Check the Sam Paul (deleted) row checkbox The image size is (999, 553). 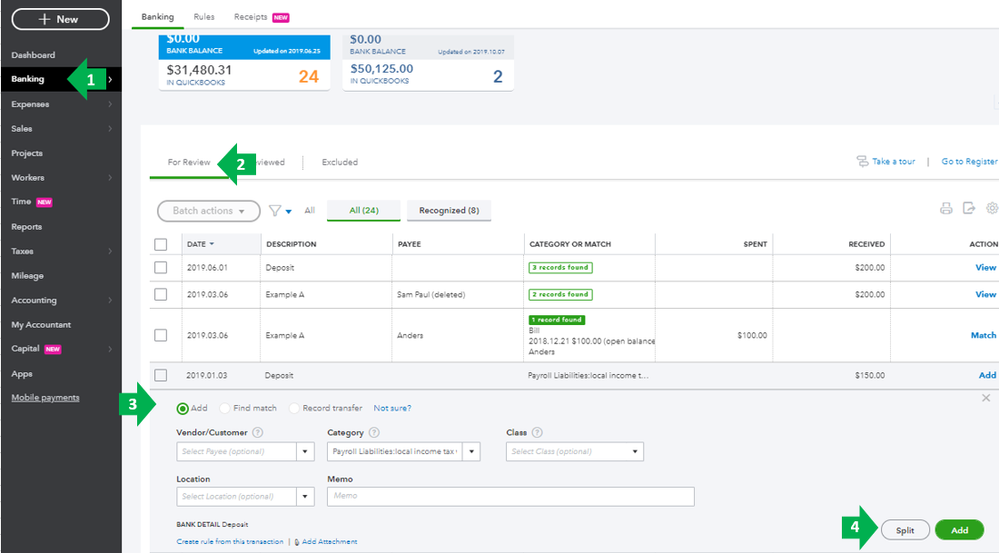point(161,294)
